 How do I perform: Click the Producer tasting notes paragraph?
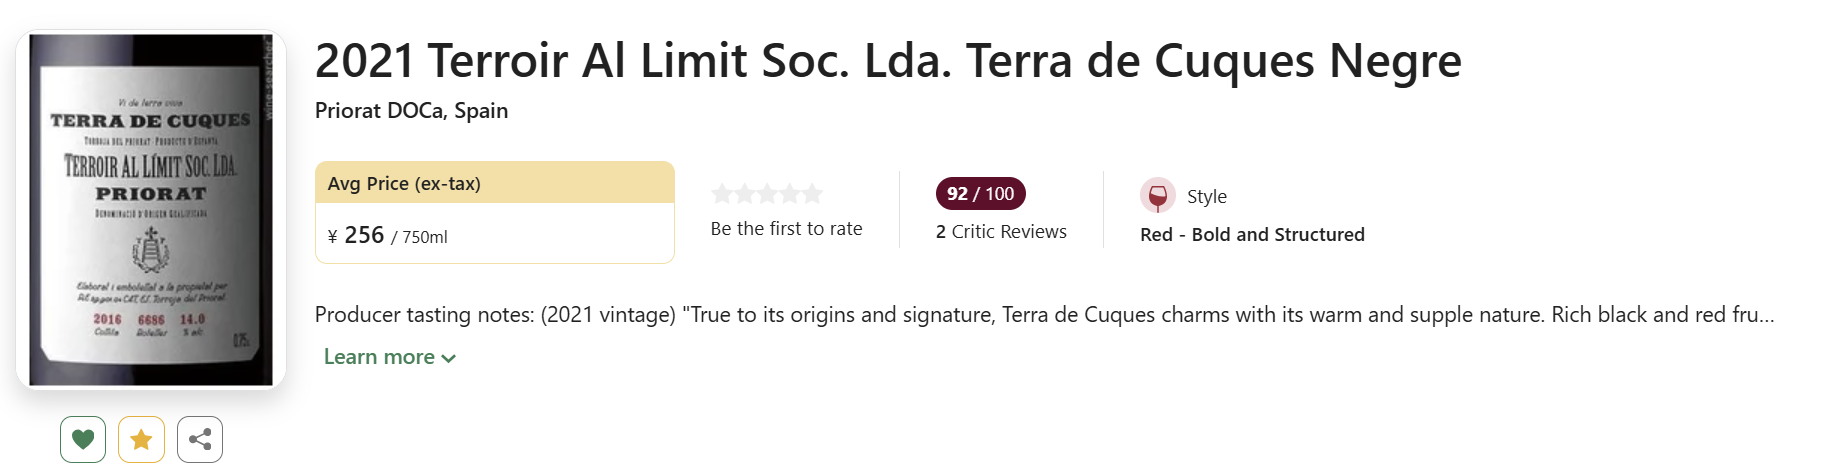click(x=1044, y=315)
